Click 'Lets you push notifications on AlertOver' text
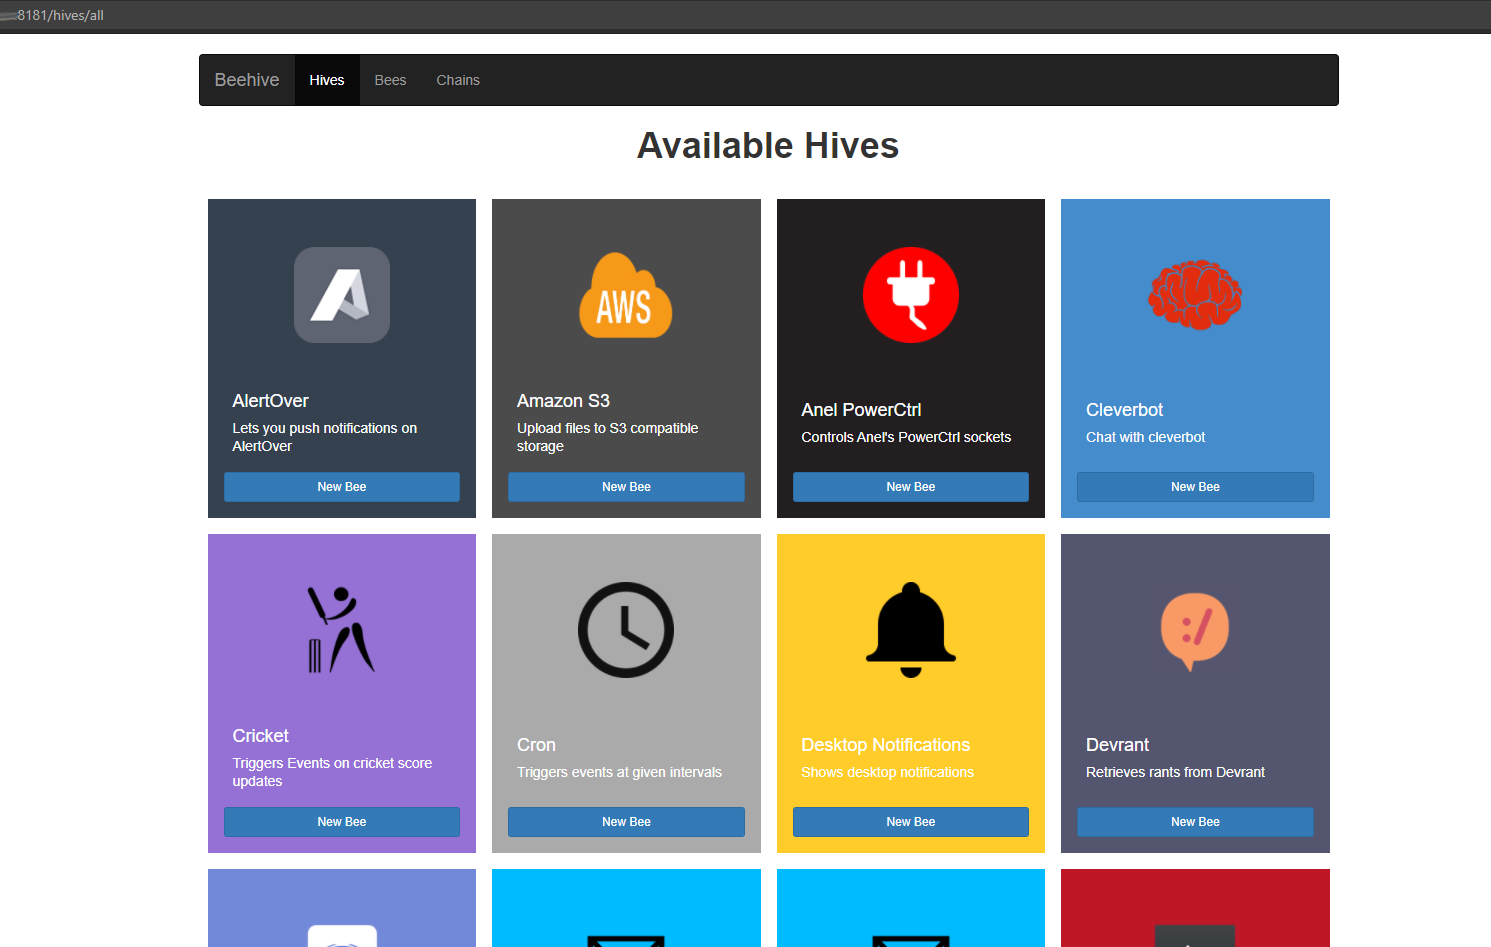 pyautogui.click(x=324, y=437)
